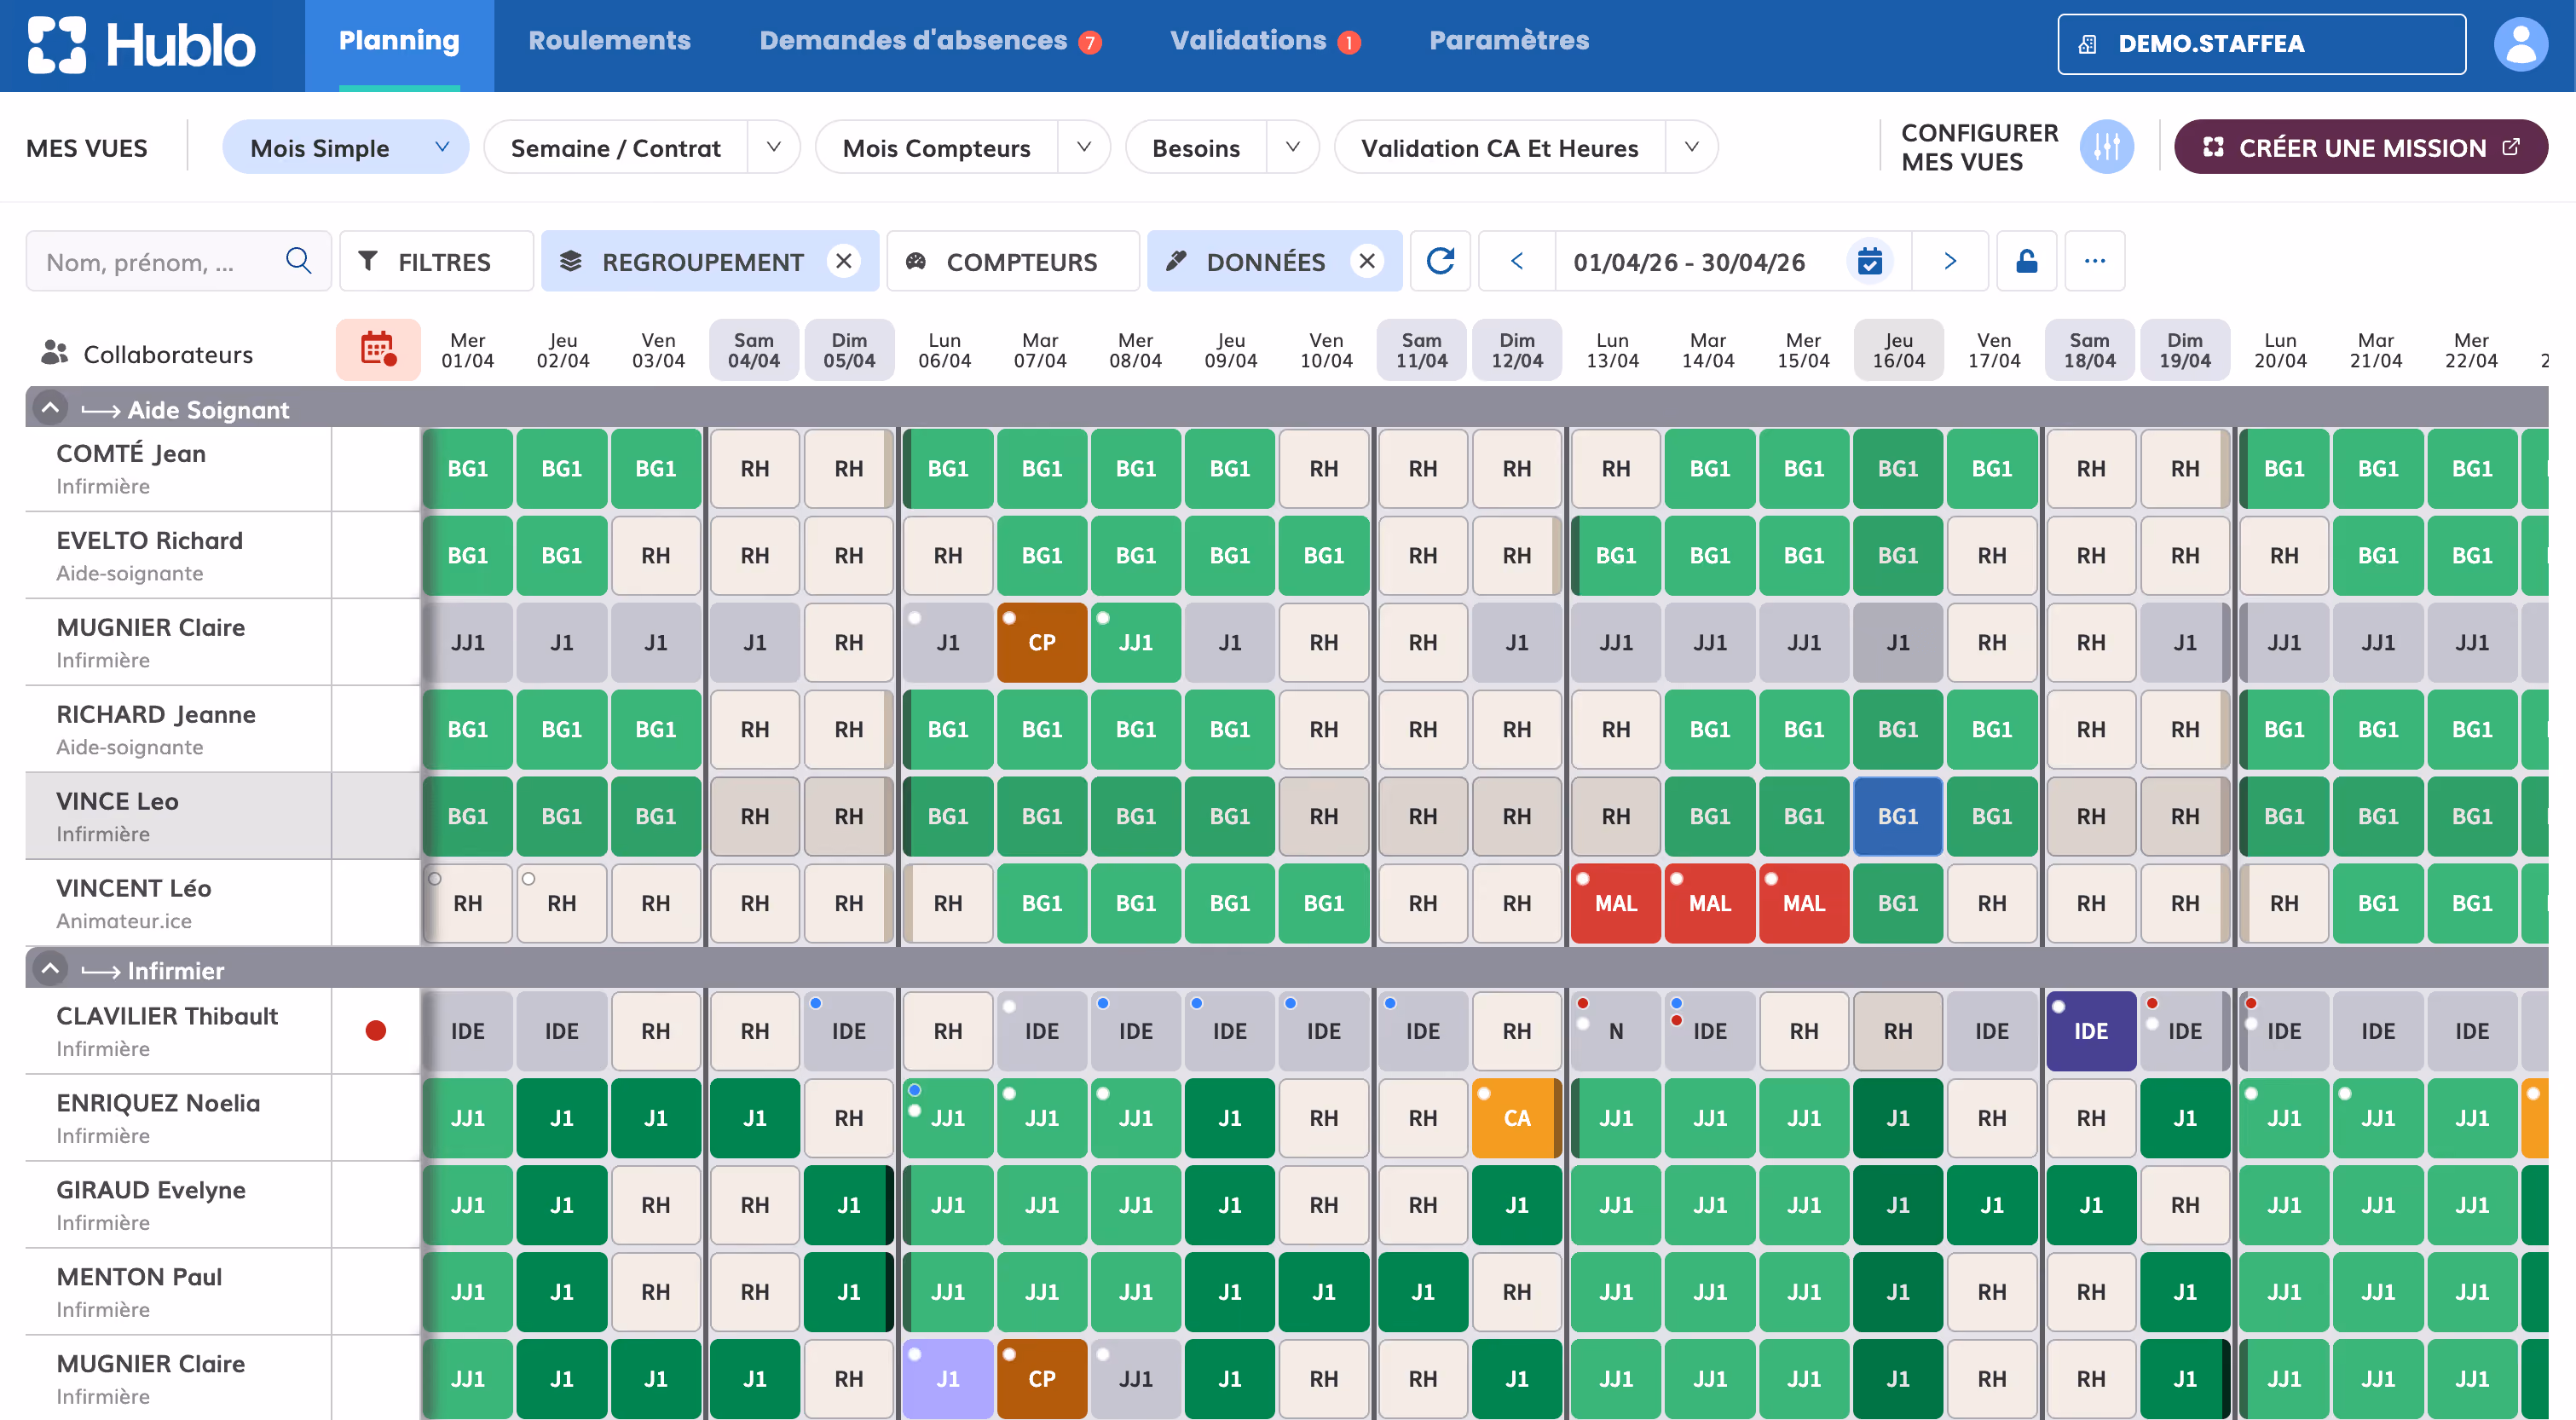This screenshot has width=2576, height=1420.
Task: Select blue BG1 cell of VINCE Leo 16/04
Action: coord(1897,816)
